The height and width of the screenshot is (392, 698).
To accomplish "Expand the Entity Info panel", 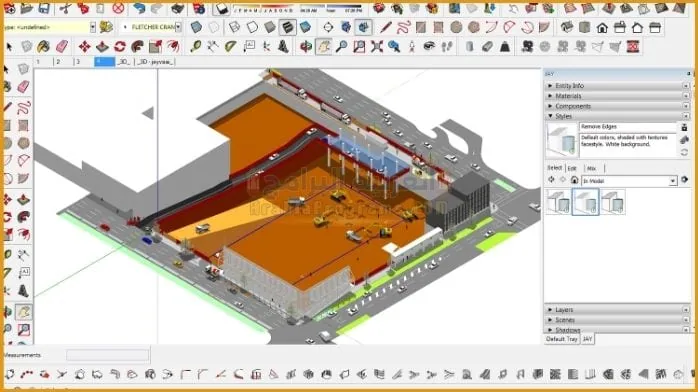I will coord(550,85).
